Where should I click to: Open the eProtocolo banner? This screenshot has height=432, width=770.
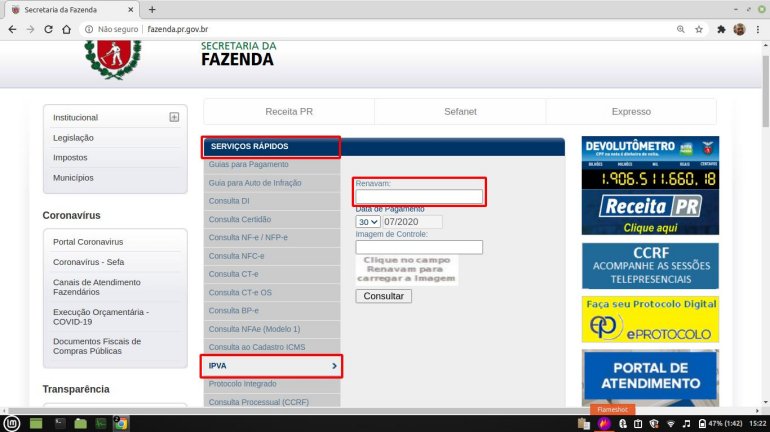(x=650, y=319)
